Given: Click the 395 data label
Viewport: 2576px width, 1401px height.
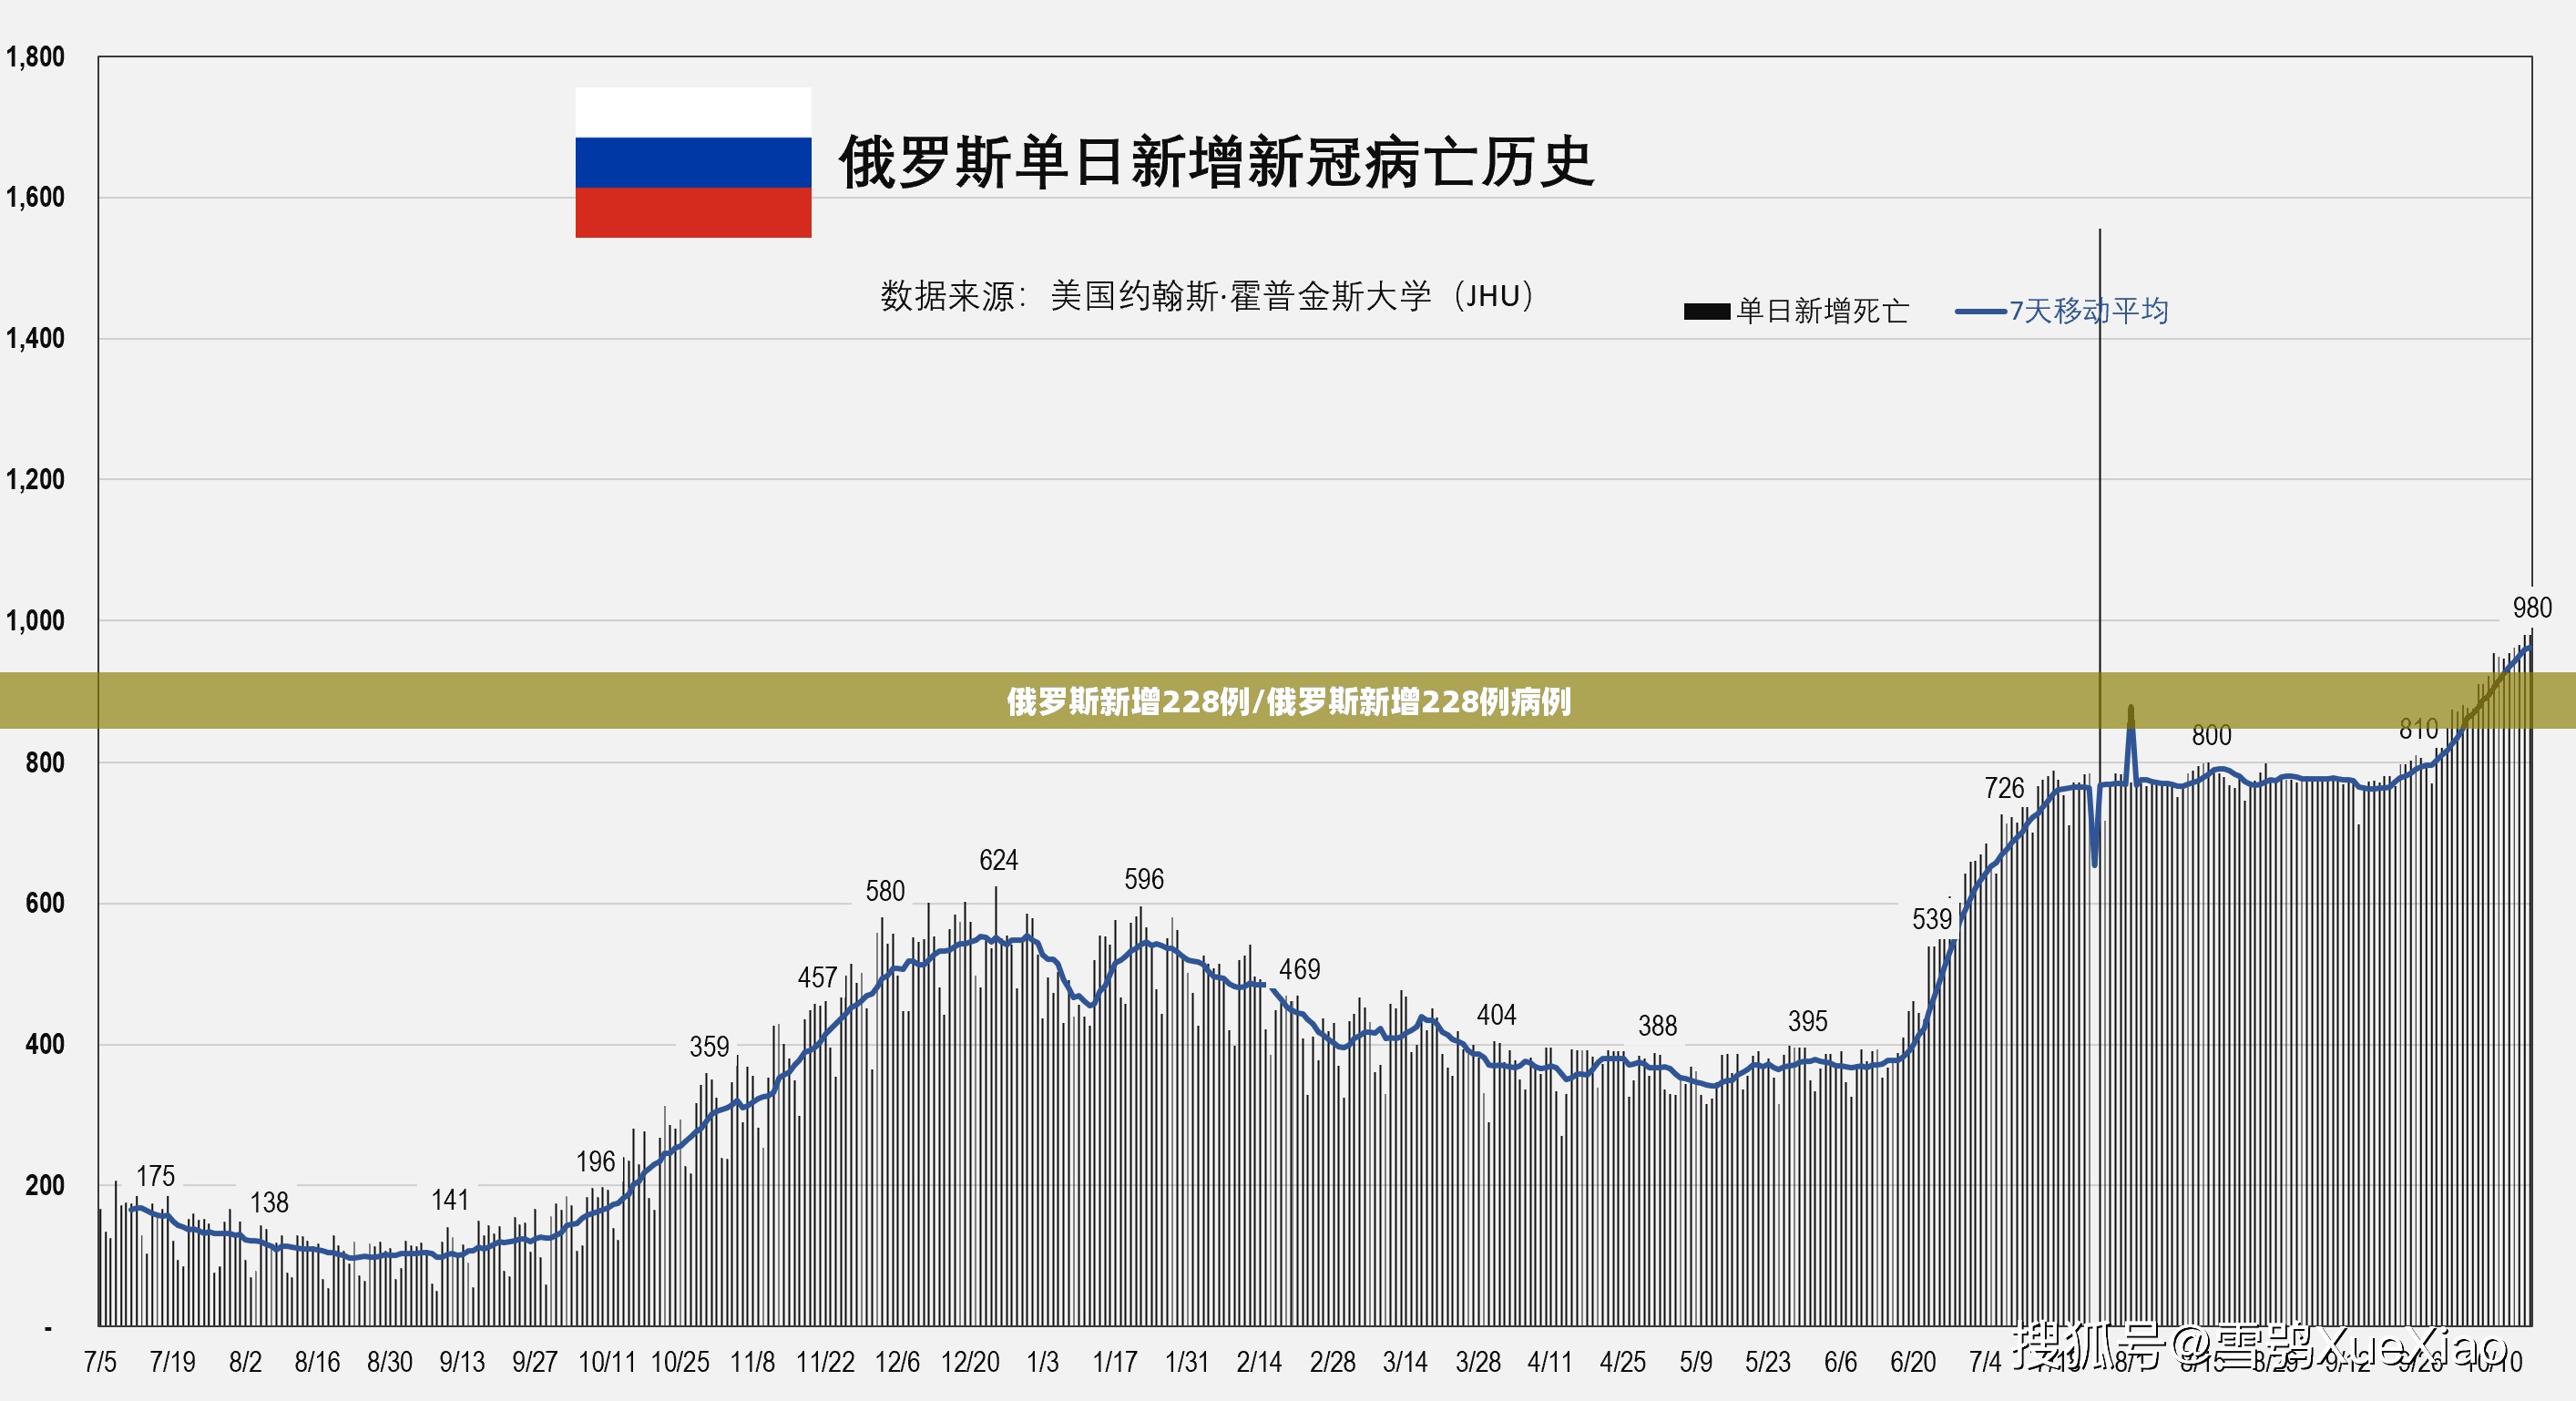Looking at the screenshot, I should (1808, 1021).
